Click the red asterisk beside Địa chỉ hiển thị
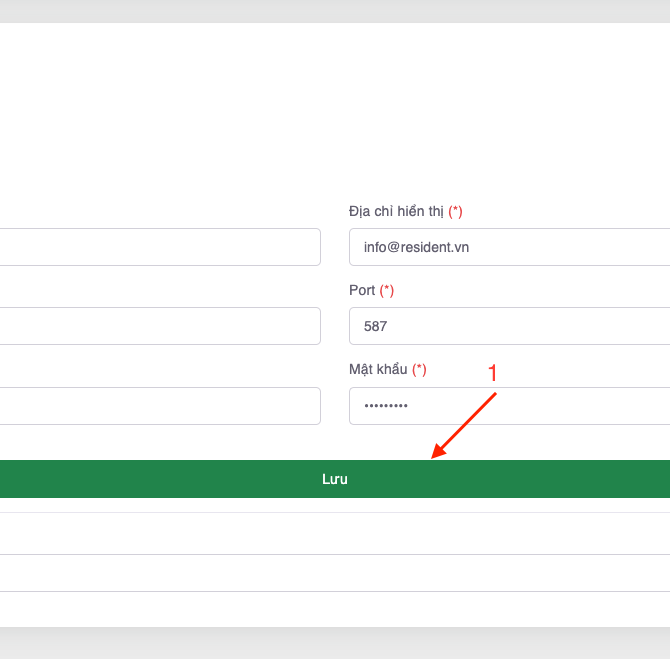This screenshot has height=659, width=670. (455, 211)
